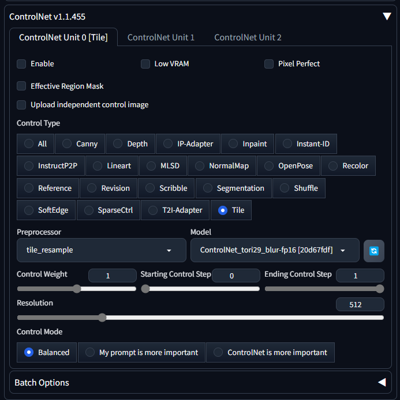The width and height of the screenshot is (400, 400).
Task: Select the T2I-Adapter control type
Action: [175, 210]
